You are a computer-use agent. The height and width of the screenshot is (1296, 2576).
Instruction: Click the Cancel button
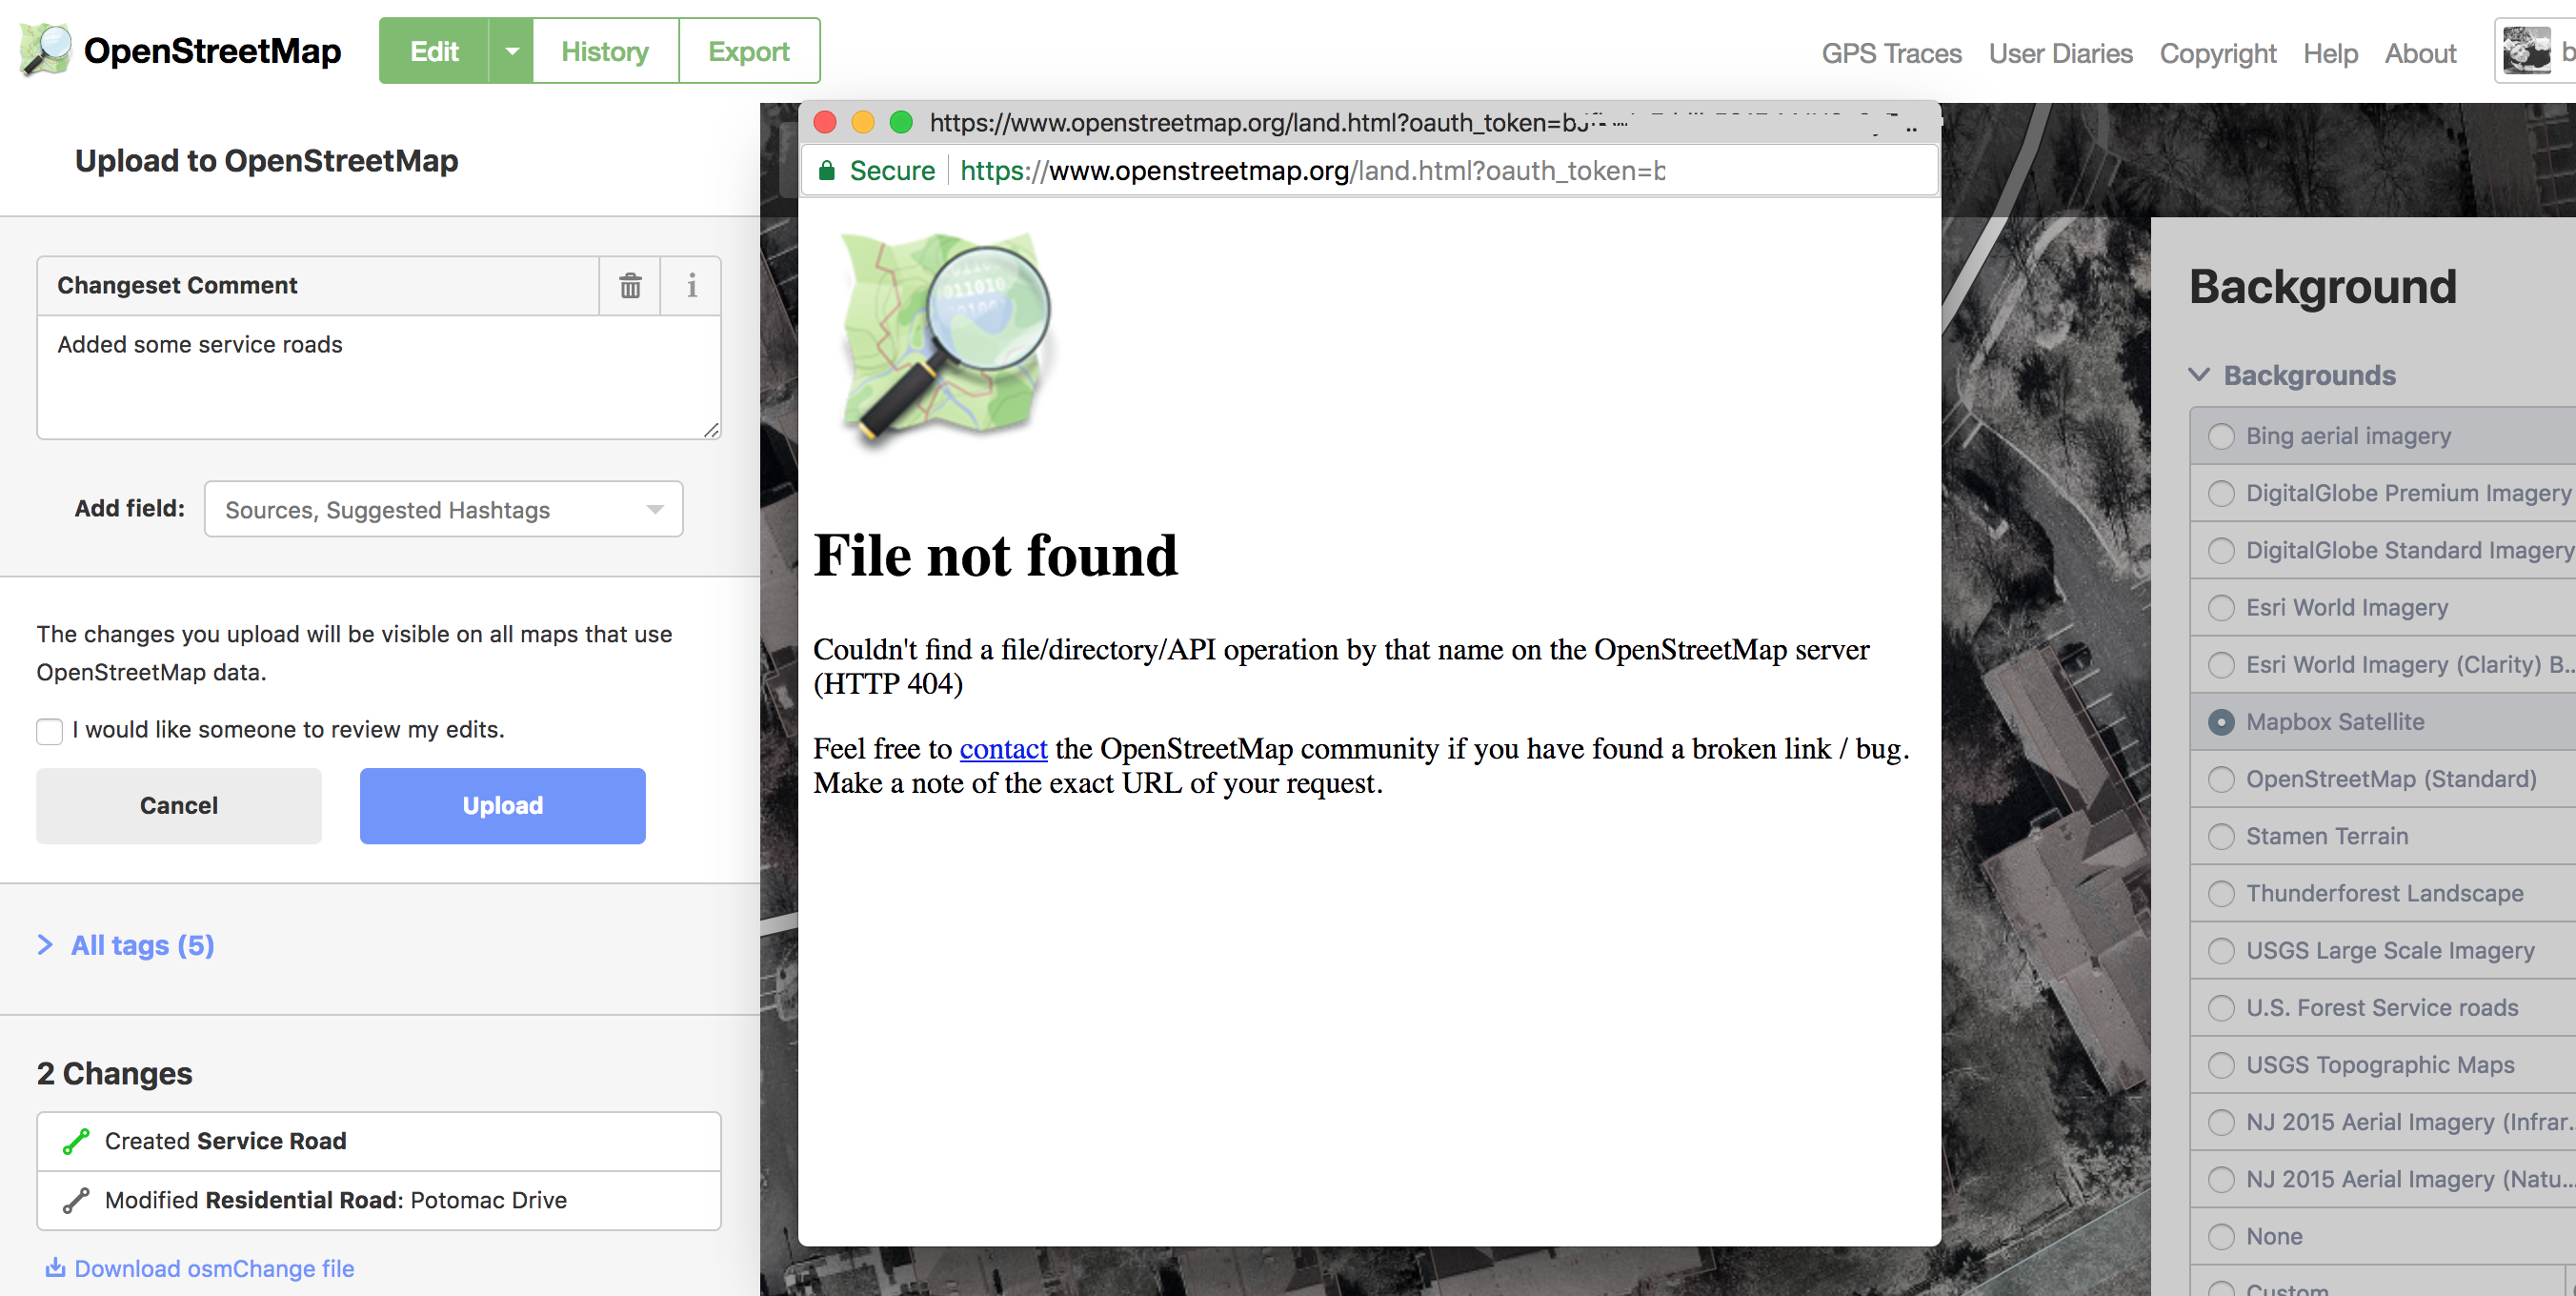(179, 806)
